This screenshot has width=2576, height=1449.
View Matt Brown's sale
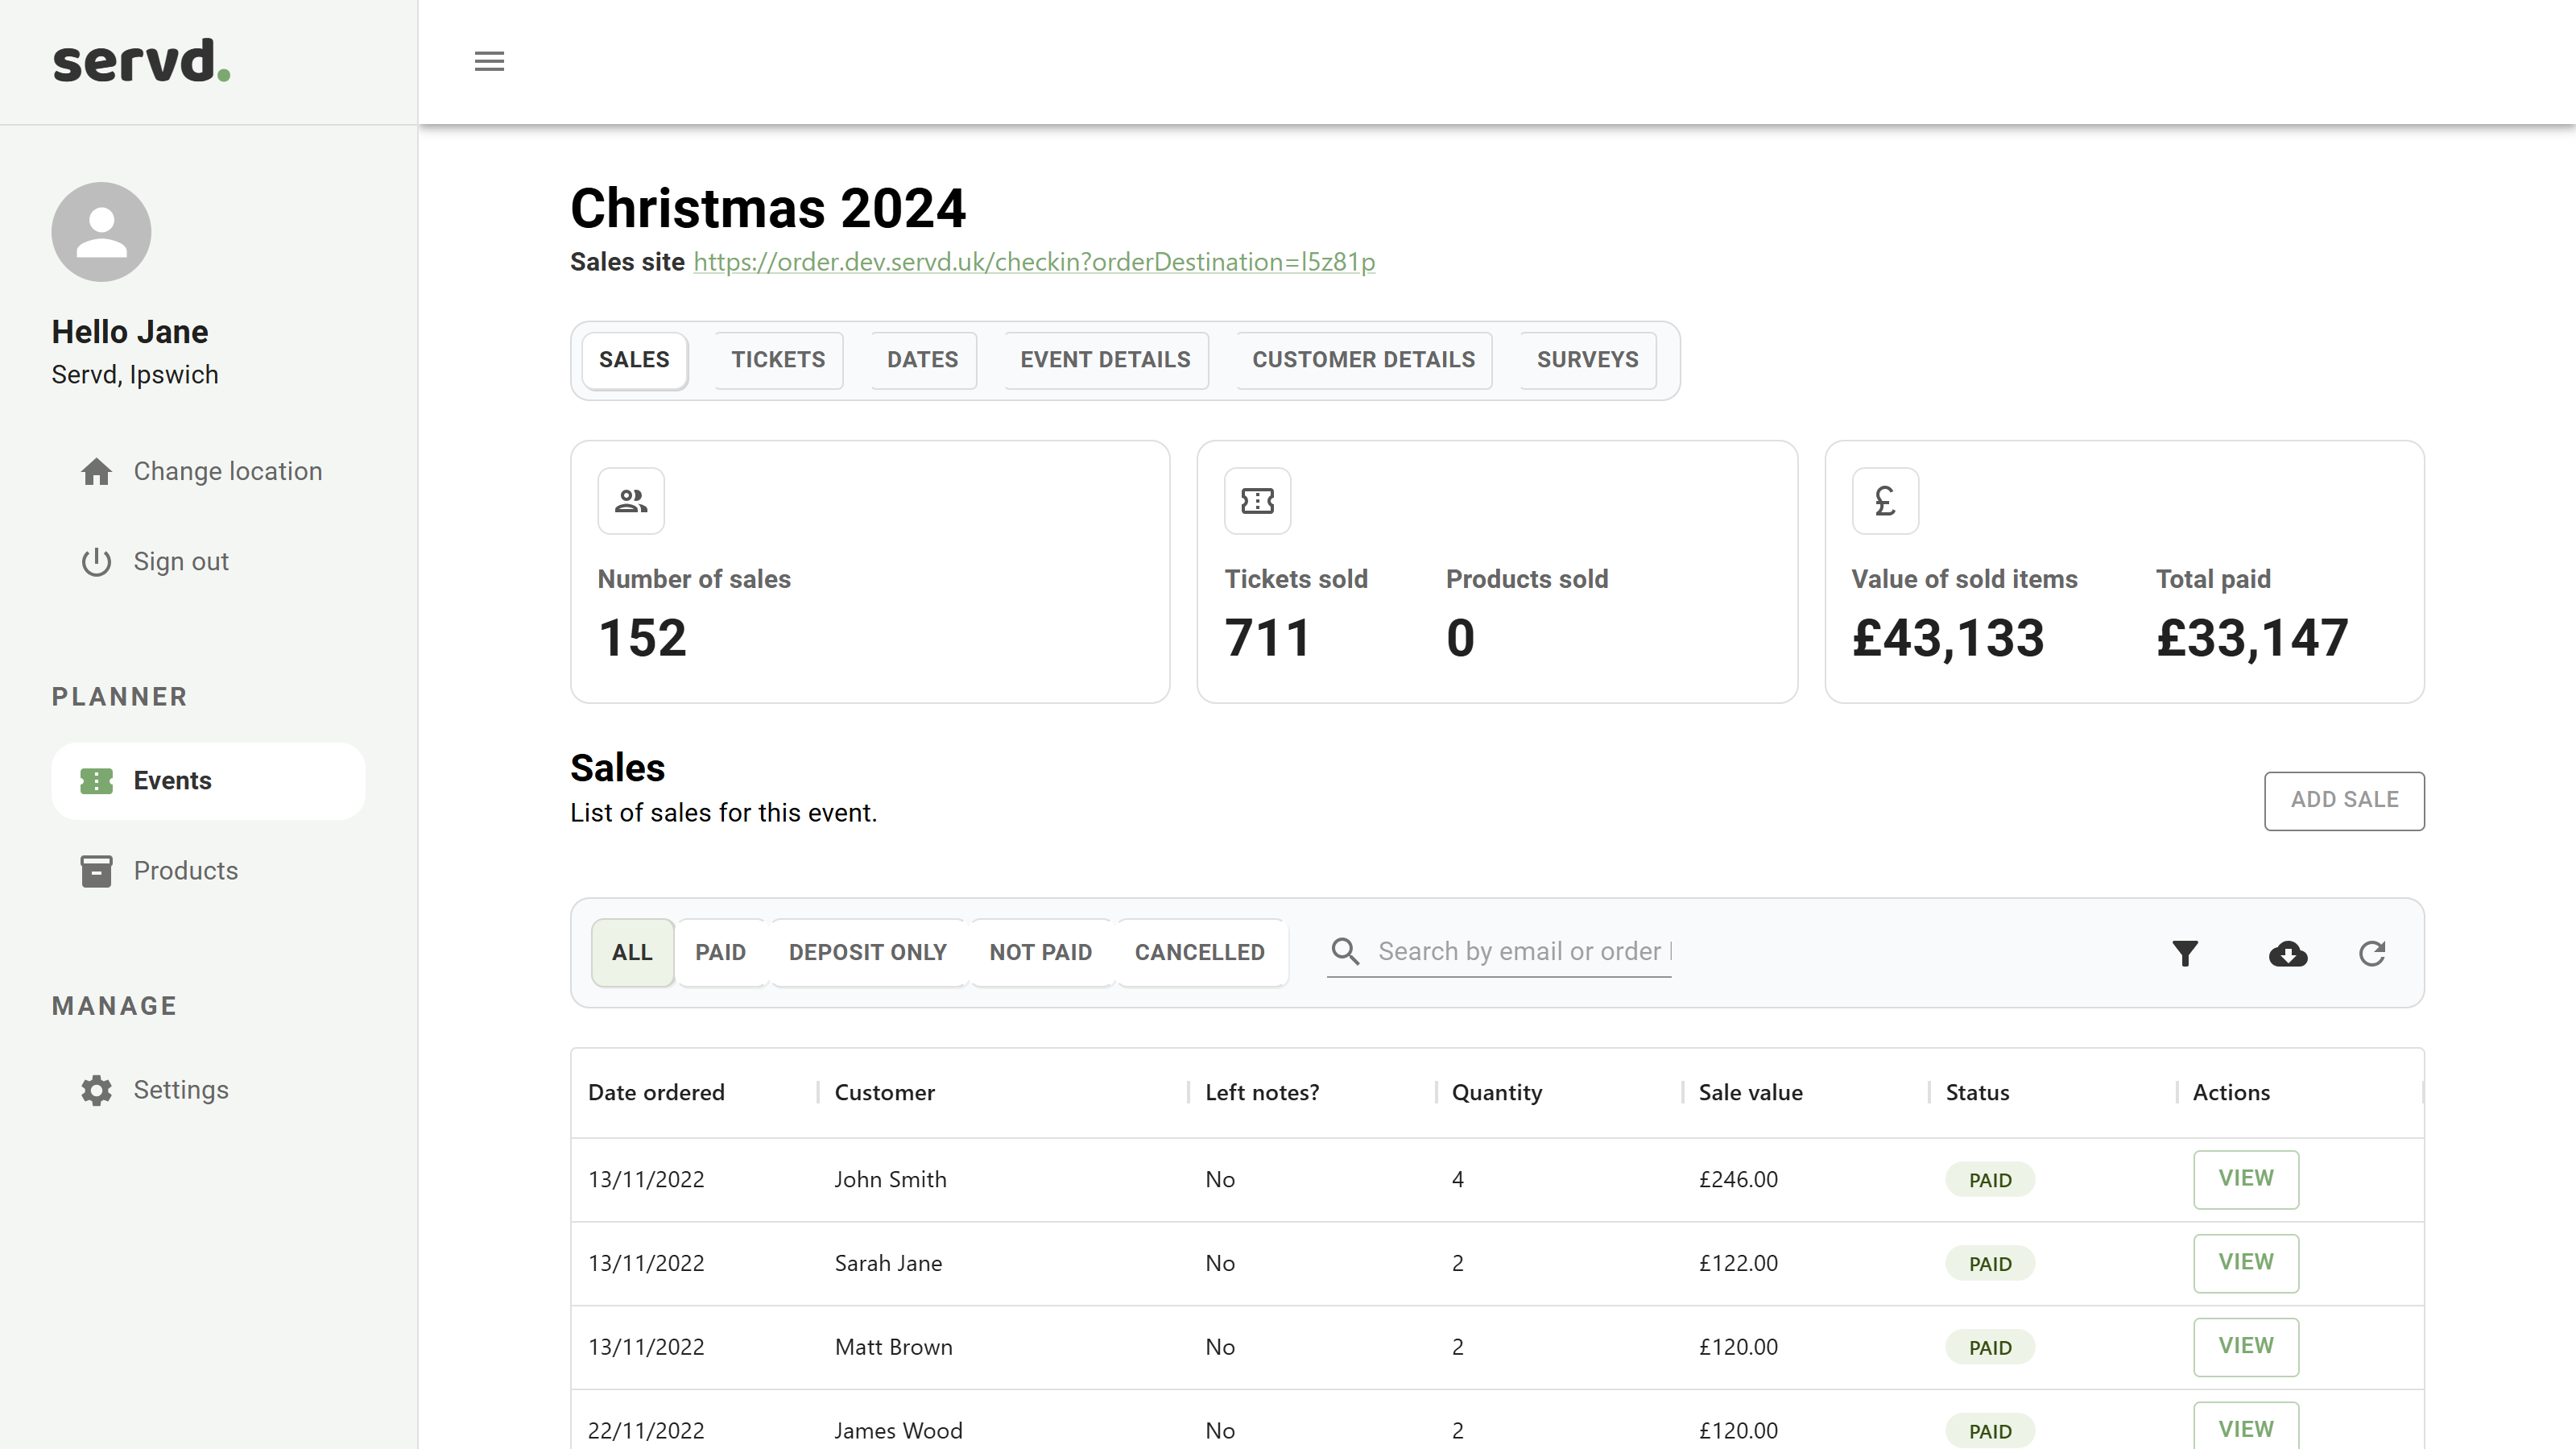pyautogui.click(x=2246, y=1347)
